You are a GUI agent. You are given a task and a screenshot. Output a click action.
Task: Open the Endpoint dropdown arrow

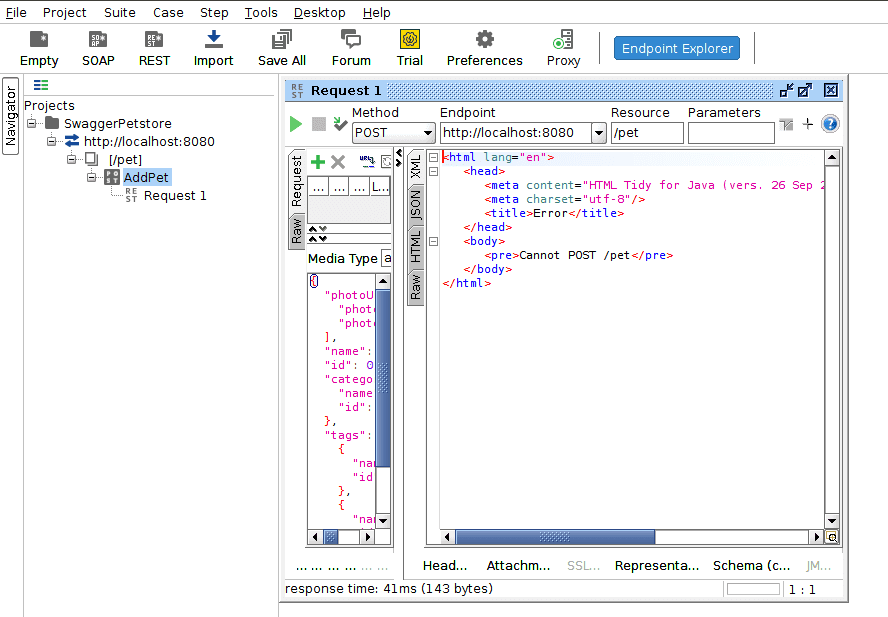pos(597,132)
